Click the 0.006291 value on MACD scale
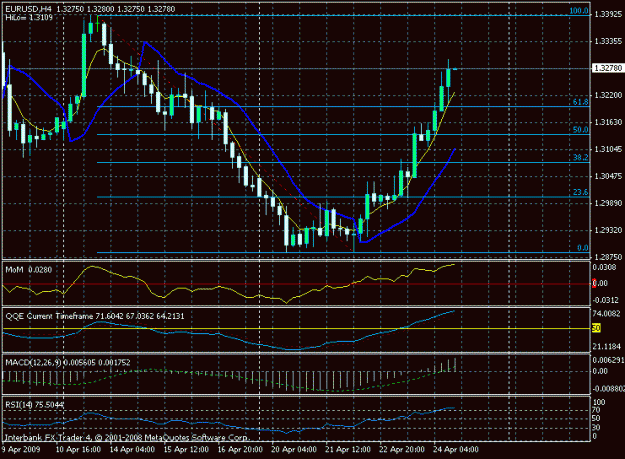625x459 pixels. click(608, 360)
